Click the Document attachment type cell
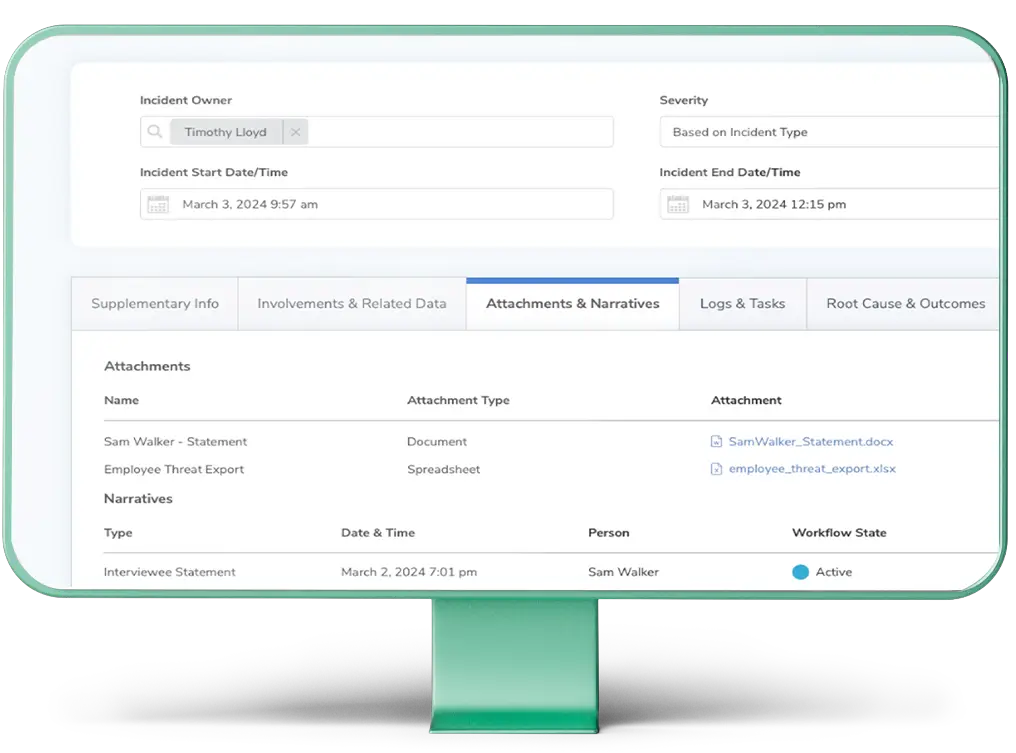The width and height of the screenshot is (1016, 753). point(437,441)
